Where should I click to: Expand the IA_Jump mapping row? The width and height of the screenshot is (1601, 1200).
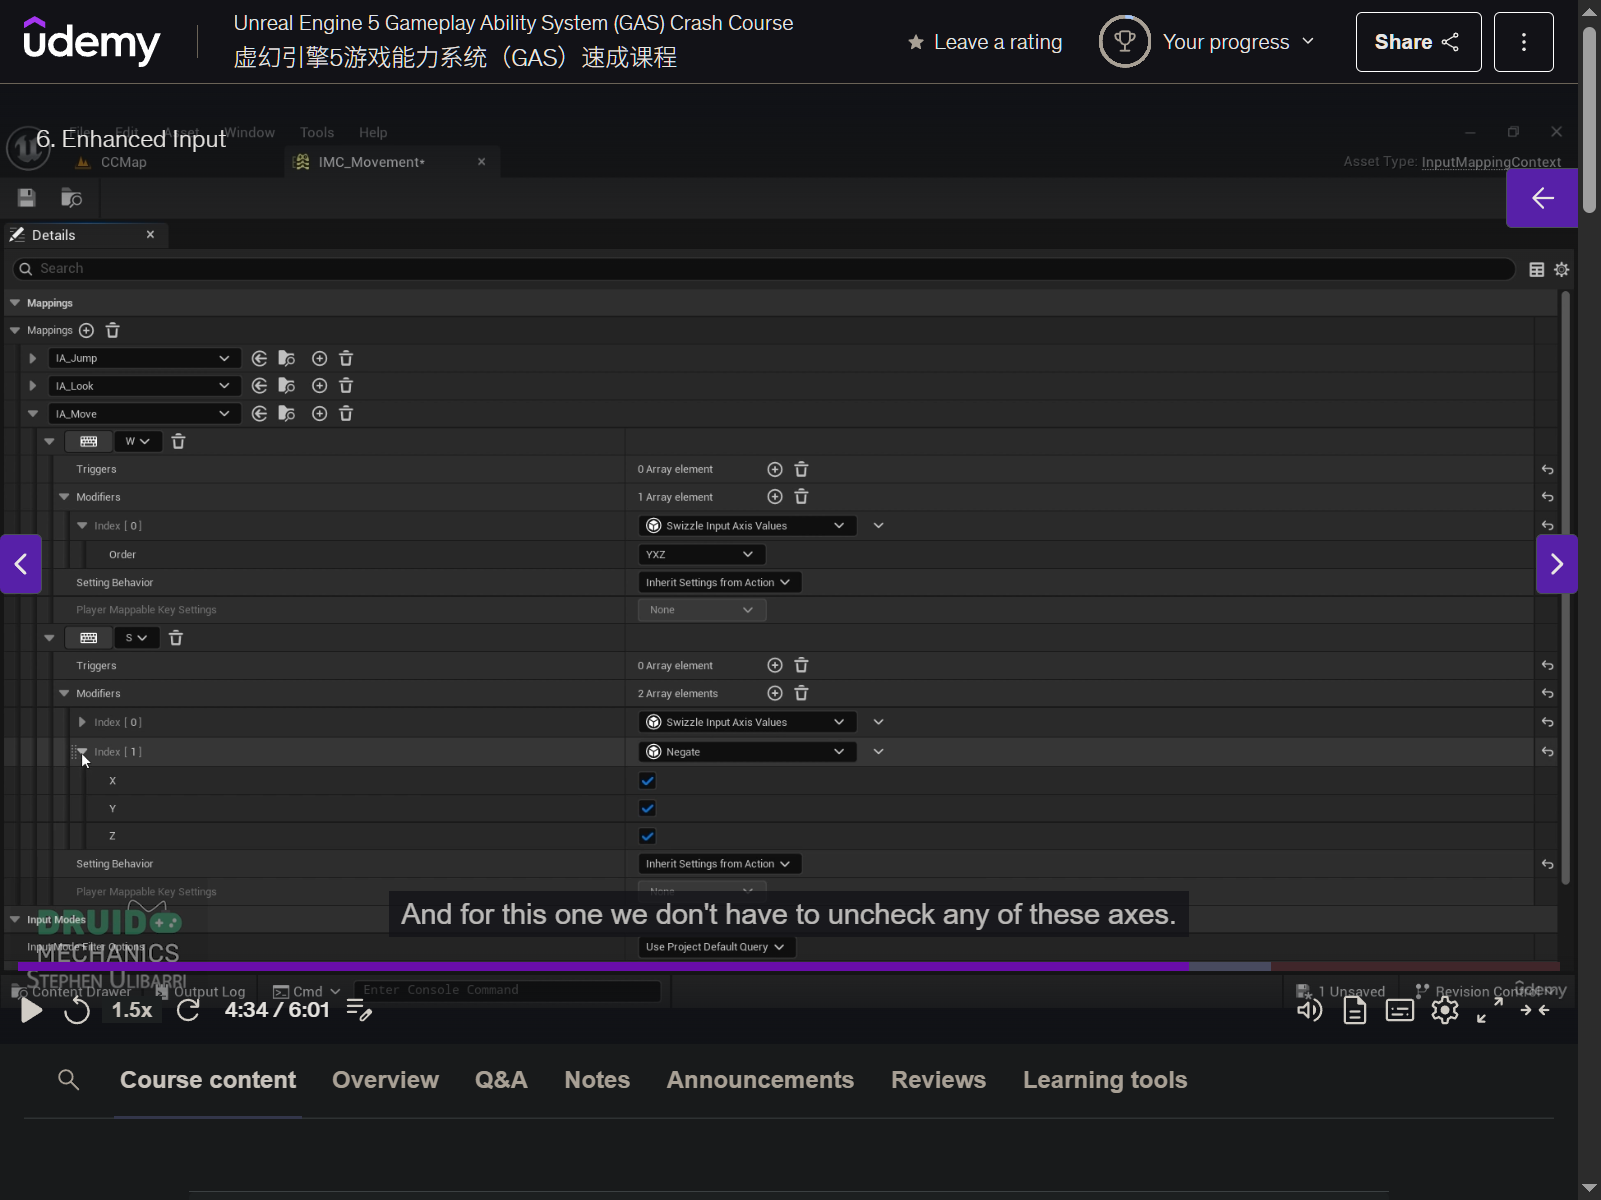[x=33, y=358]
